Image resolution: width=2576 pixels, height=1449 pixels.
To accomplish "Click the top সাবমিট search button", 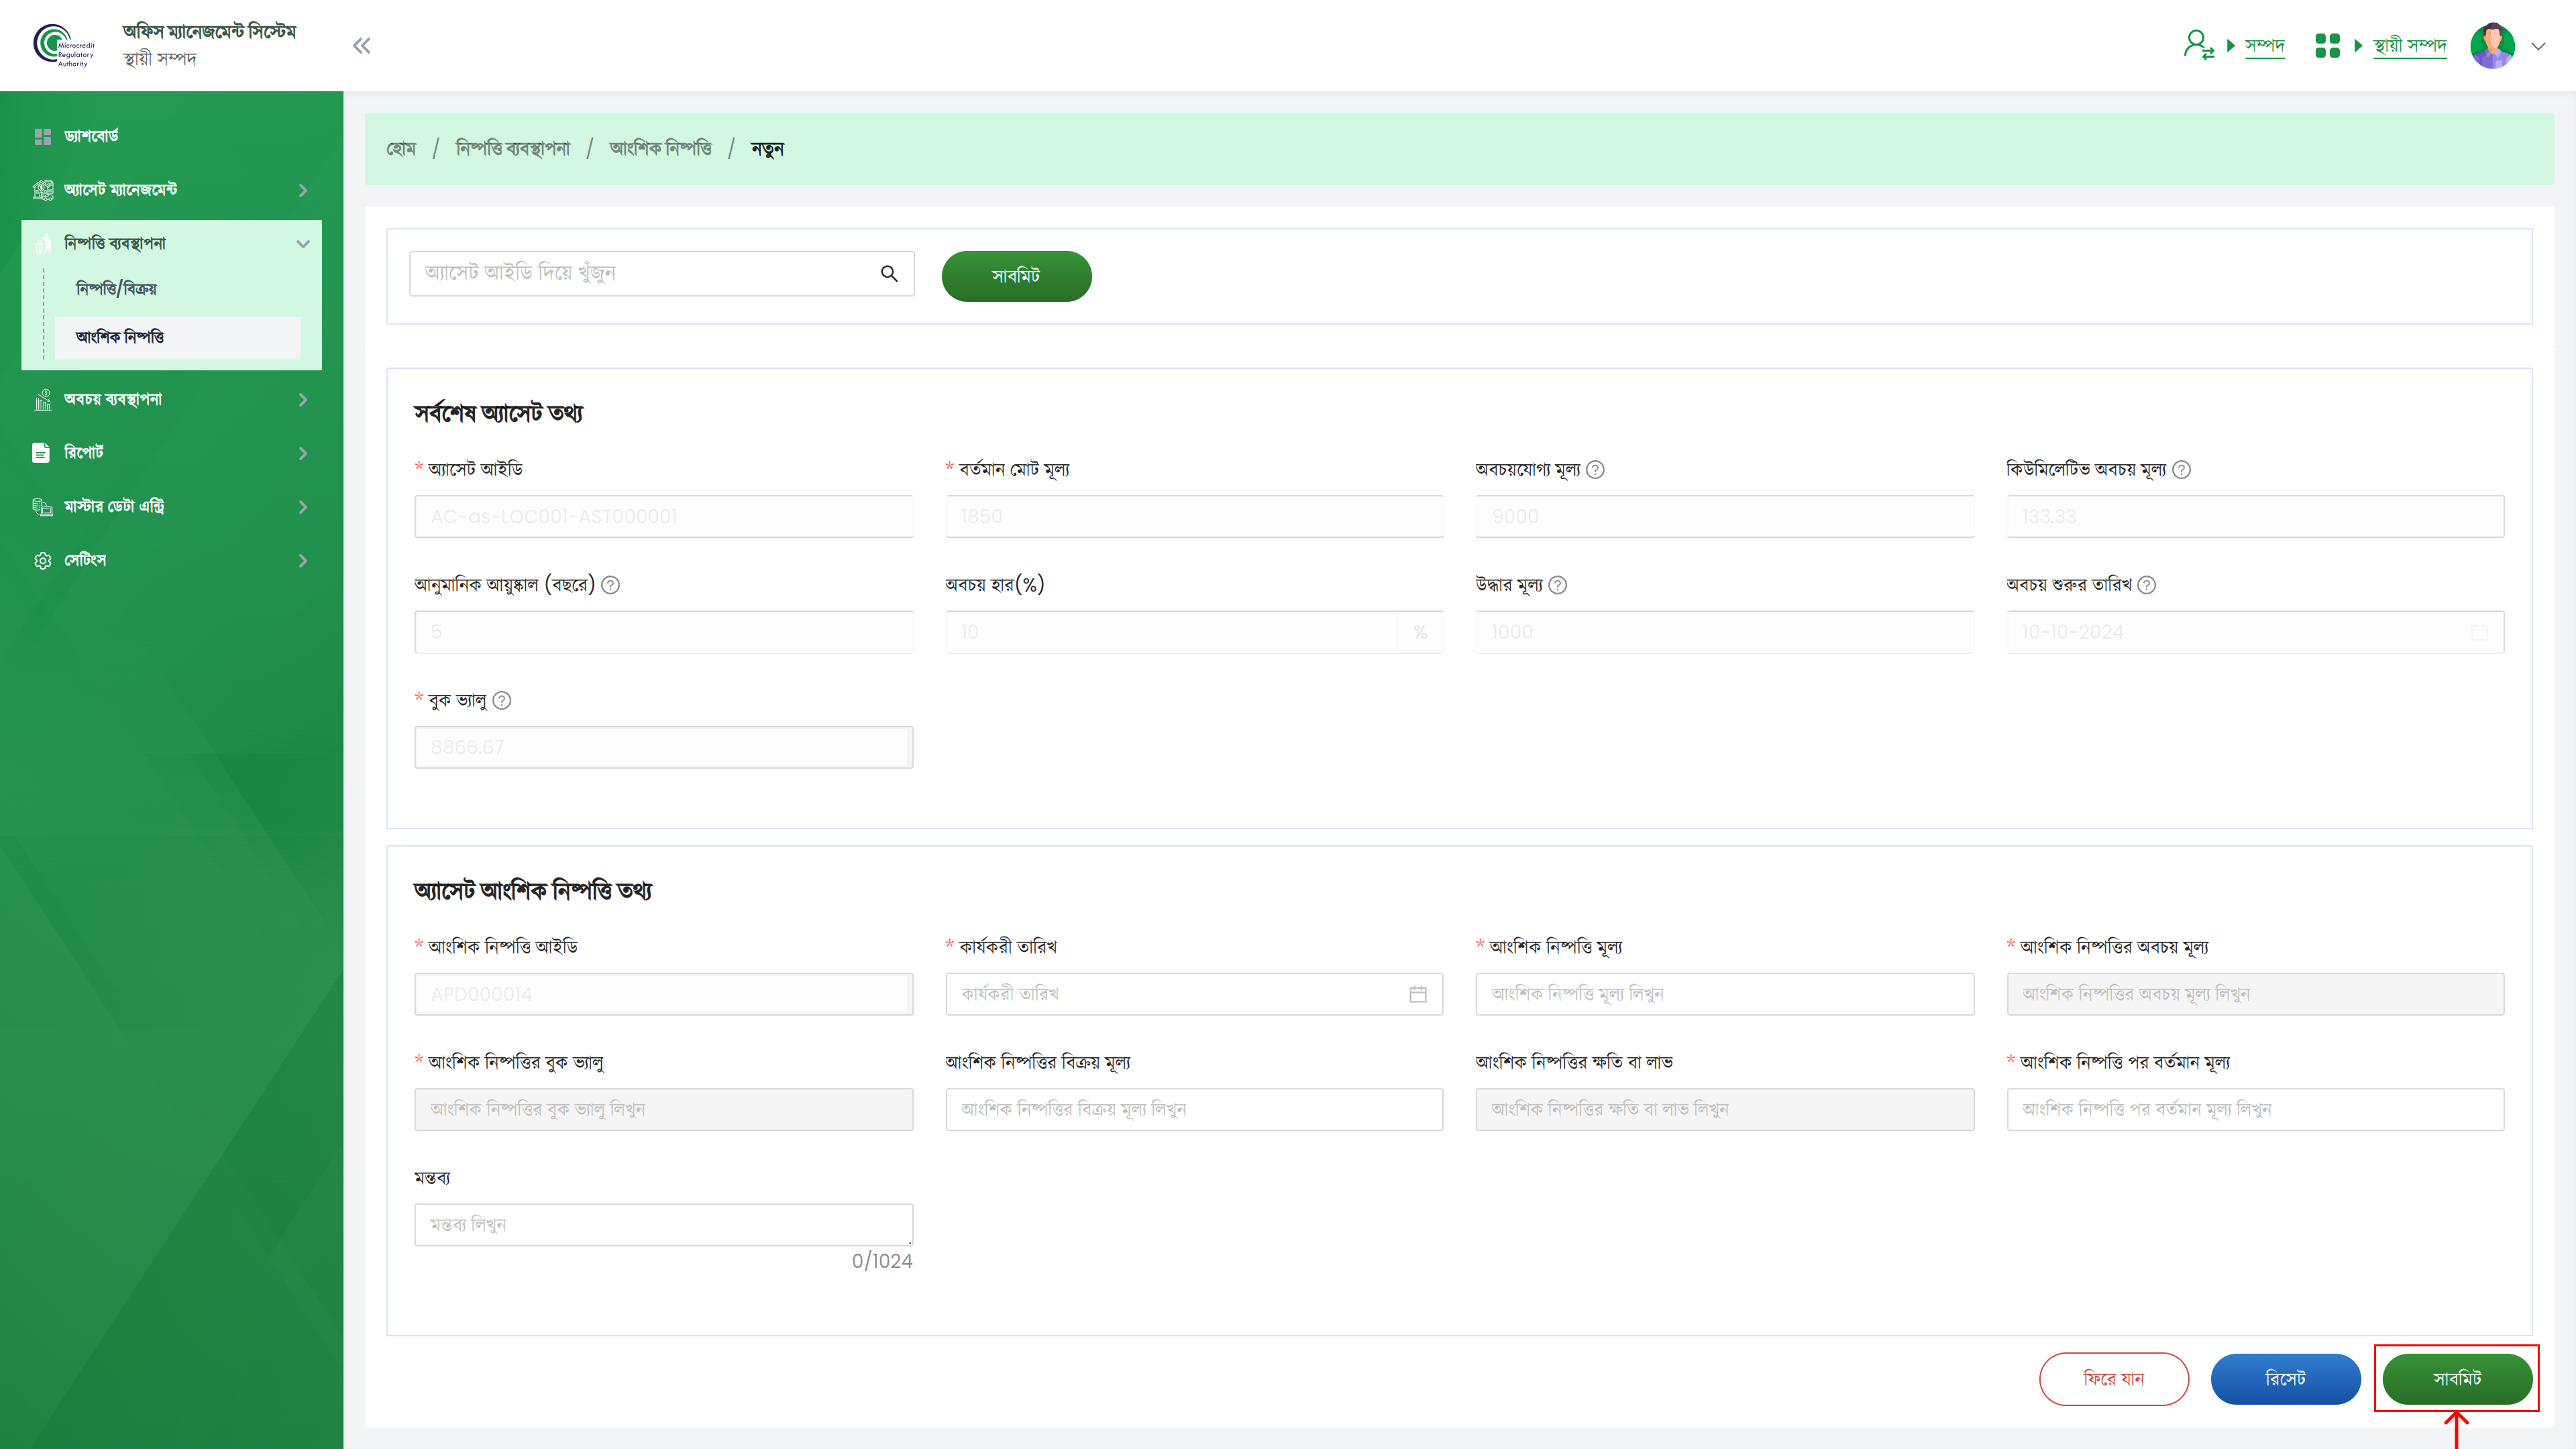I will (x=1016, y=276).
